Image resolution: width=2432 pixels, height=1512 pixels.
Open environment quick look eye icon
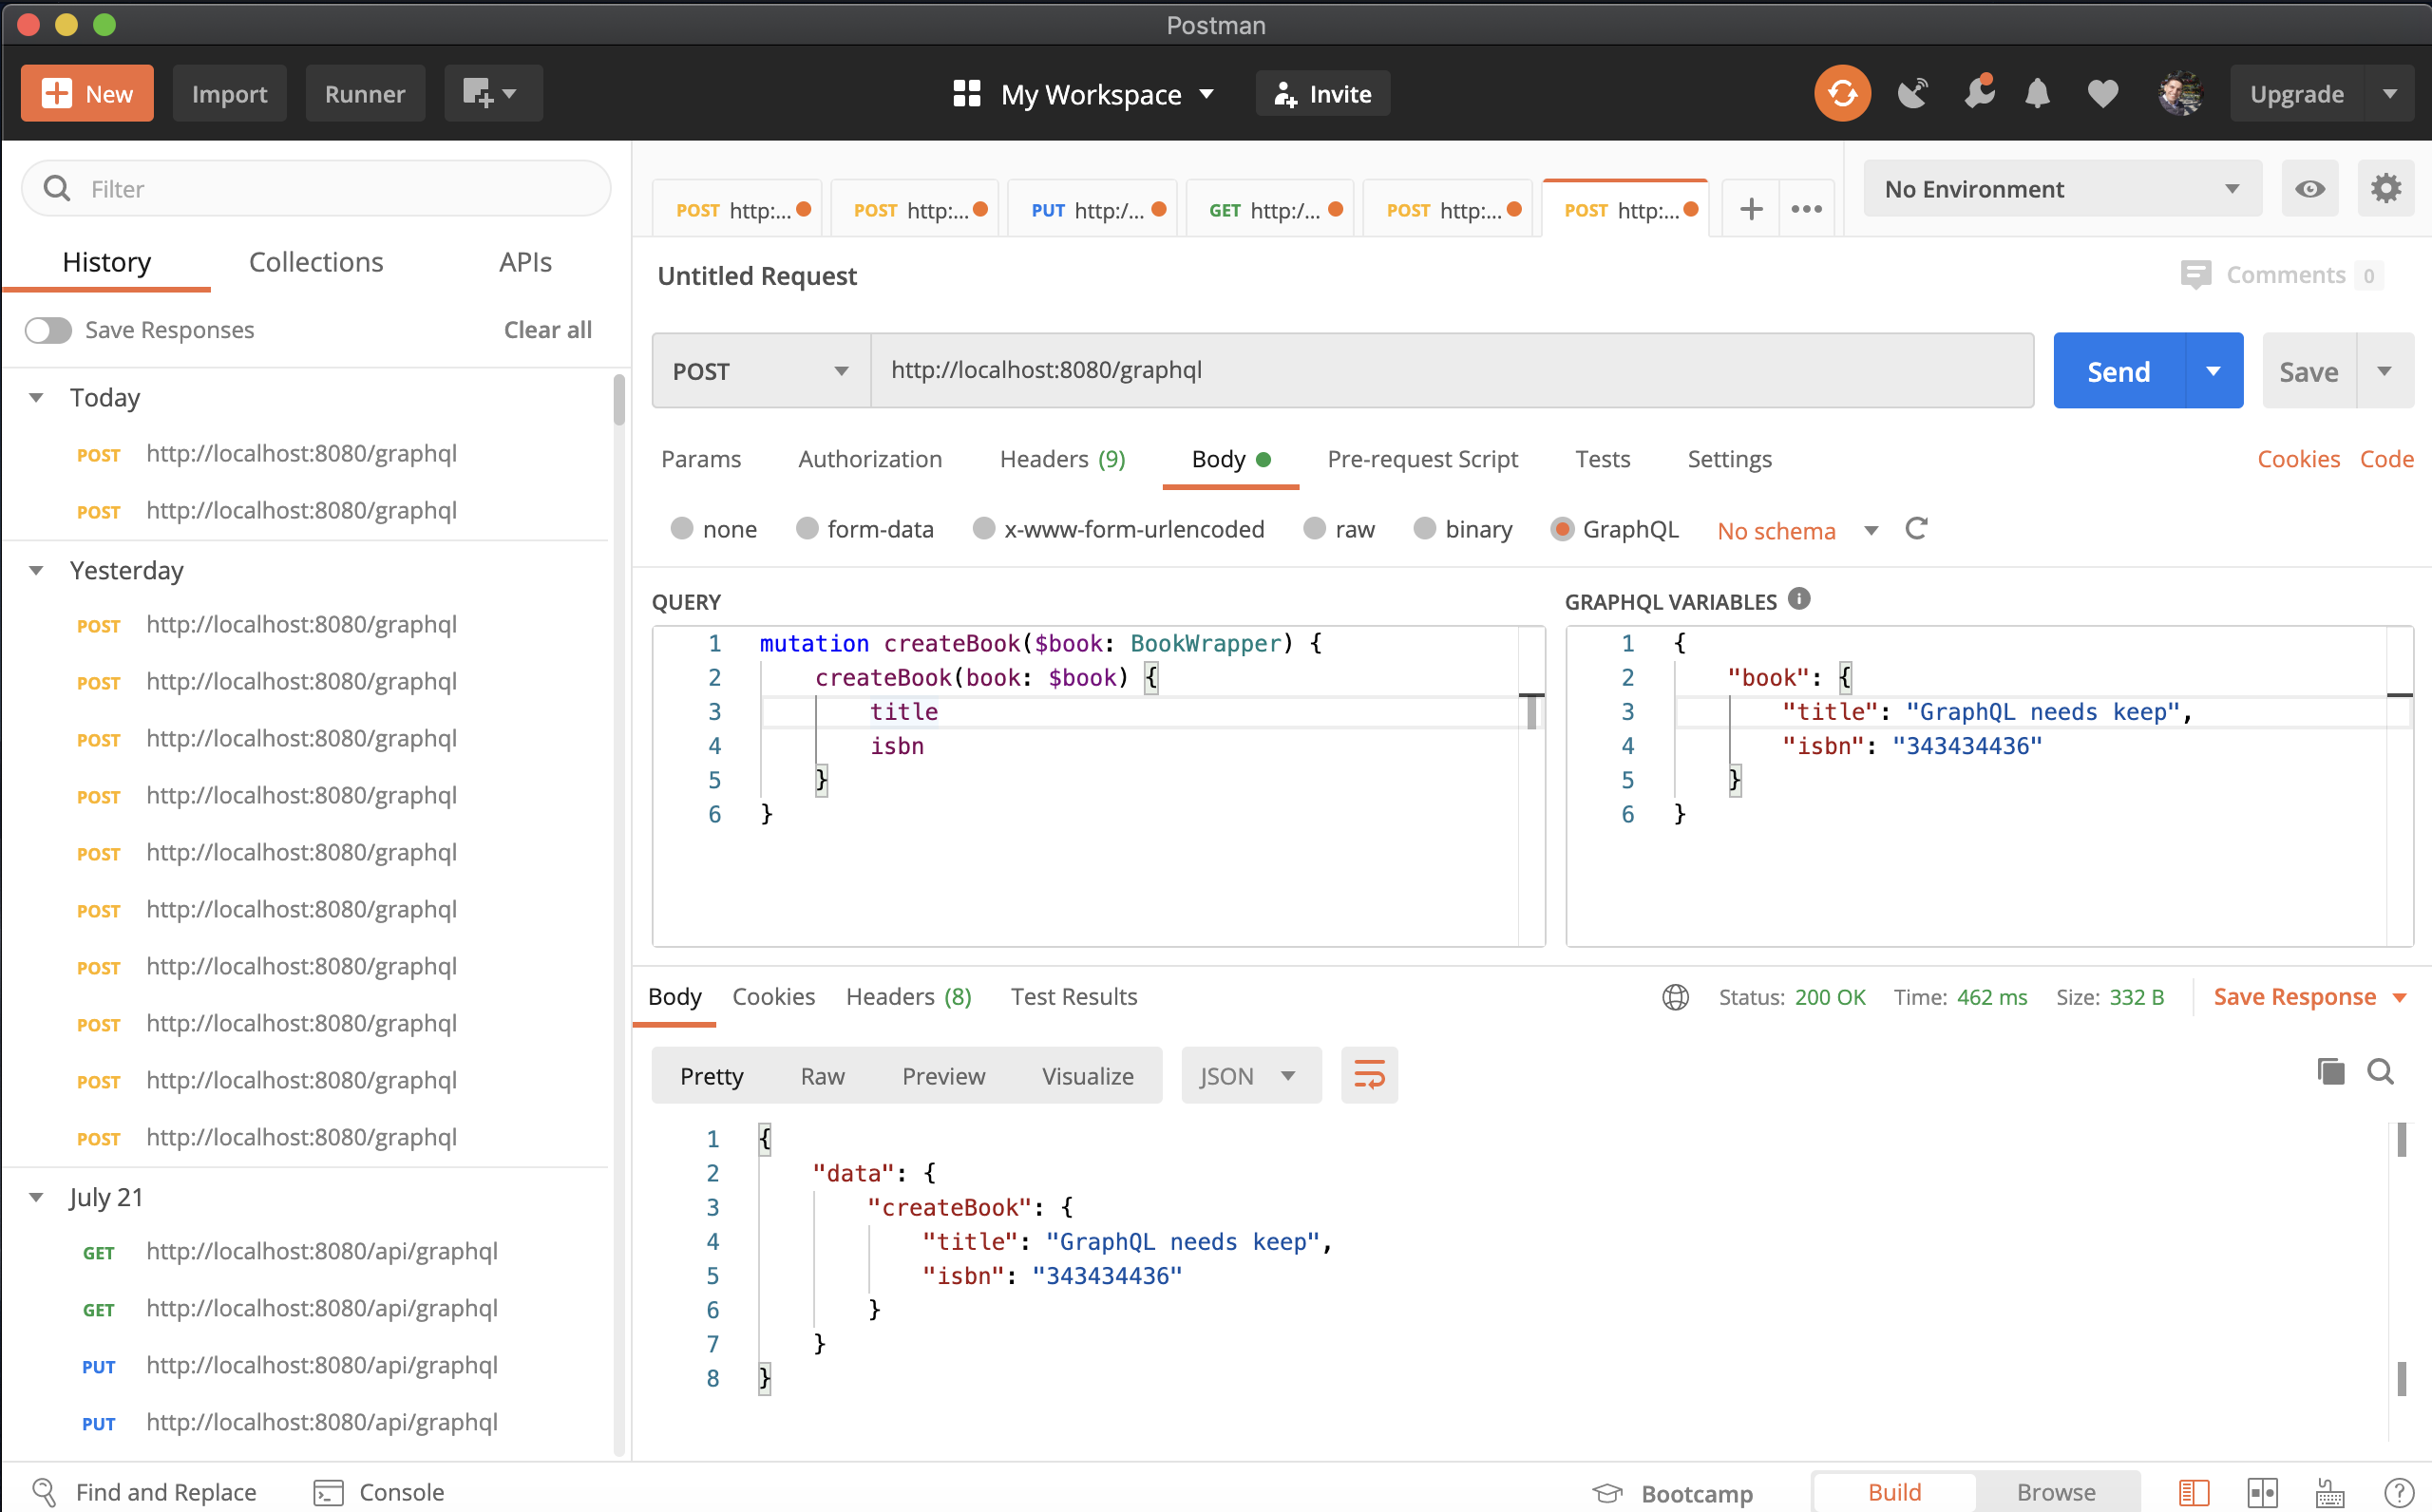(2309, 189)
